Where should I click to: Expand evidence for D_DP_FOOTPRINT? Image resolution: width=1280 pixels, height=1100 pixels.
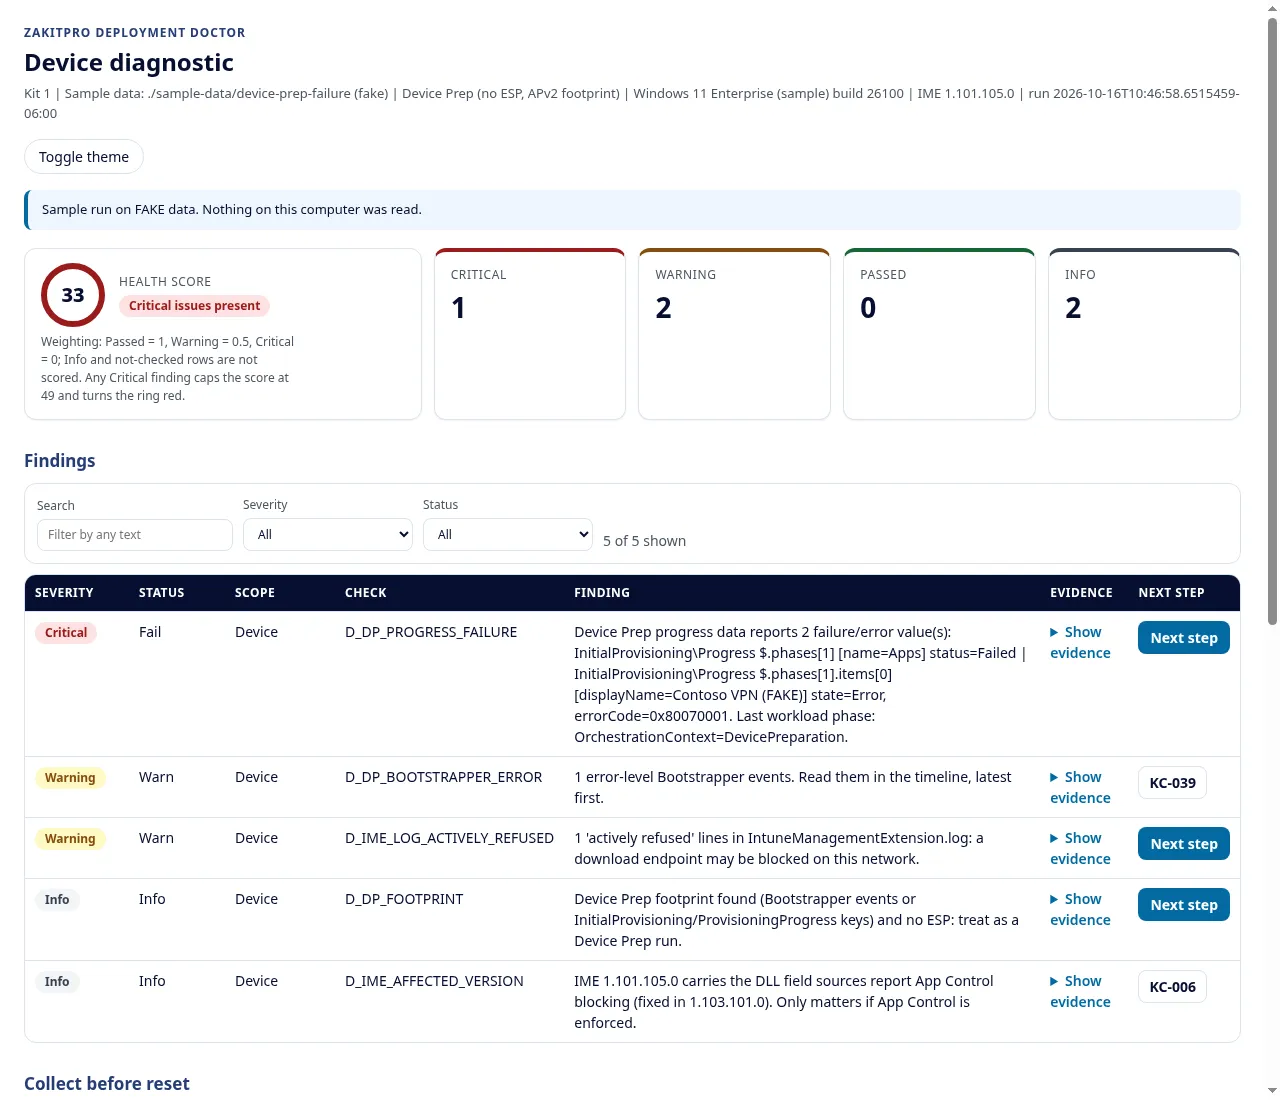coord(1080,910)
